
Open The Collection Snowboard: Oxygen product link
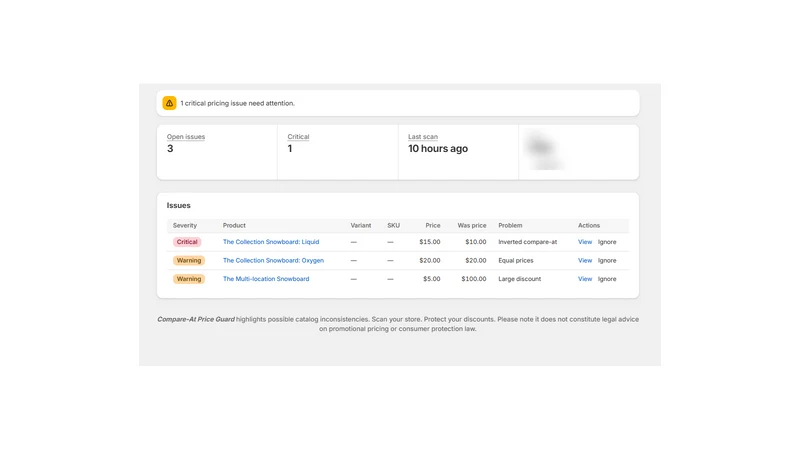pos(273,260)
